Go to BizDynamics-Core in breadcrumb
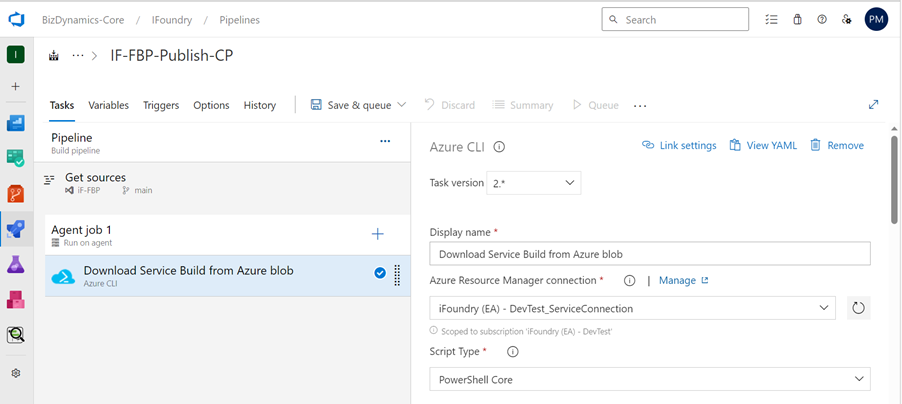 click(x=83, y=20)
